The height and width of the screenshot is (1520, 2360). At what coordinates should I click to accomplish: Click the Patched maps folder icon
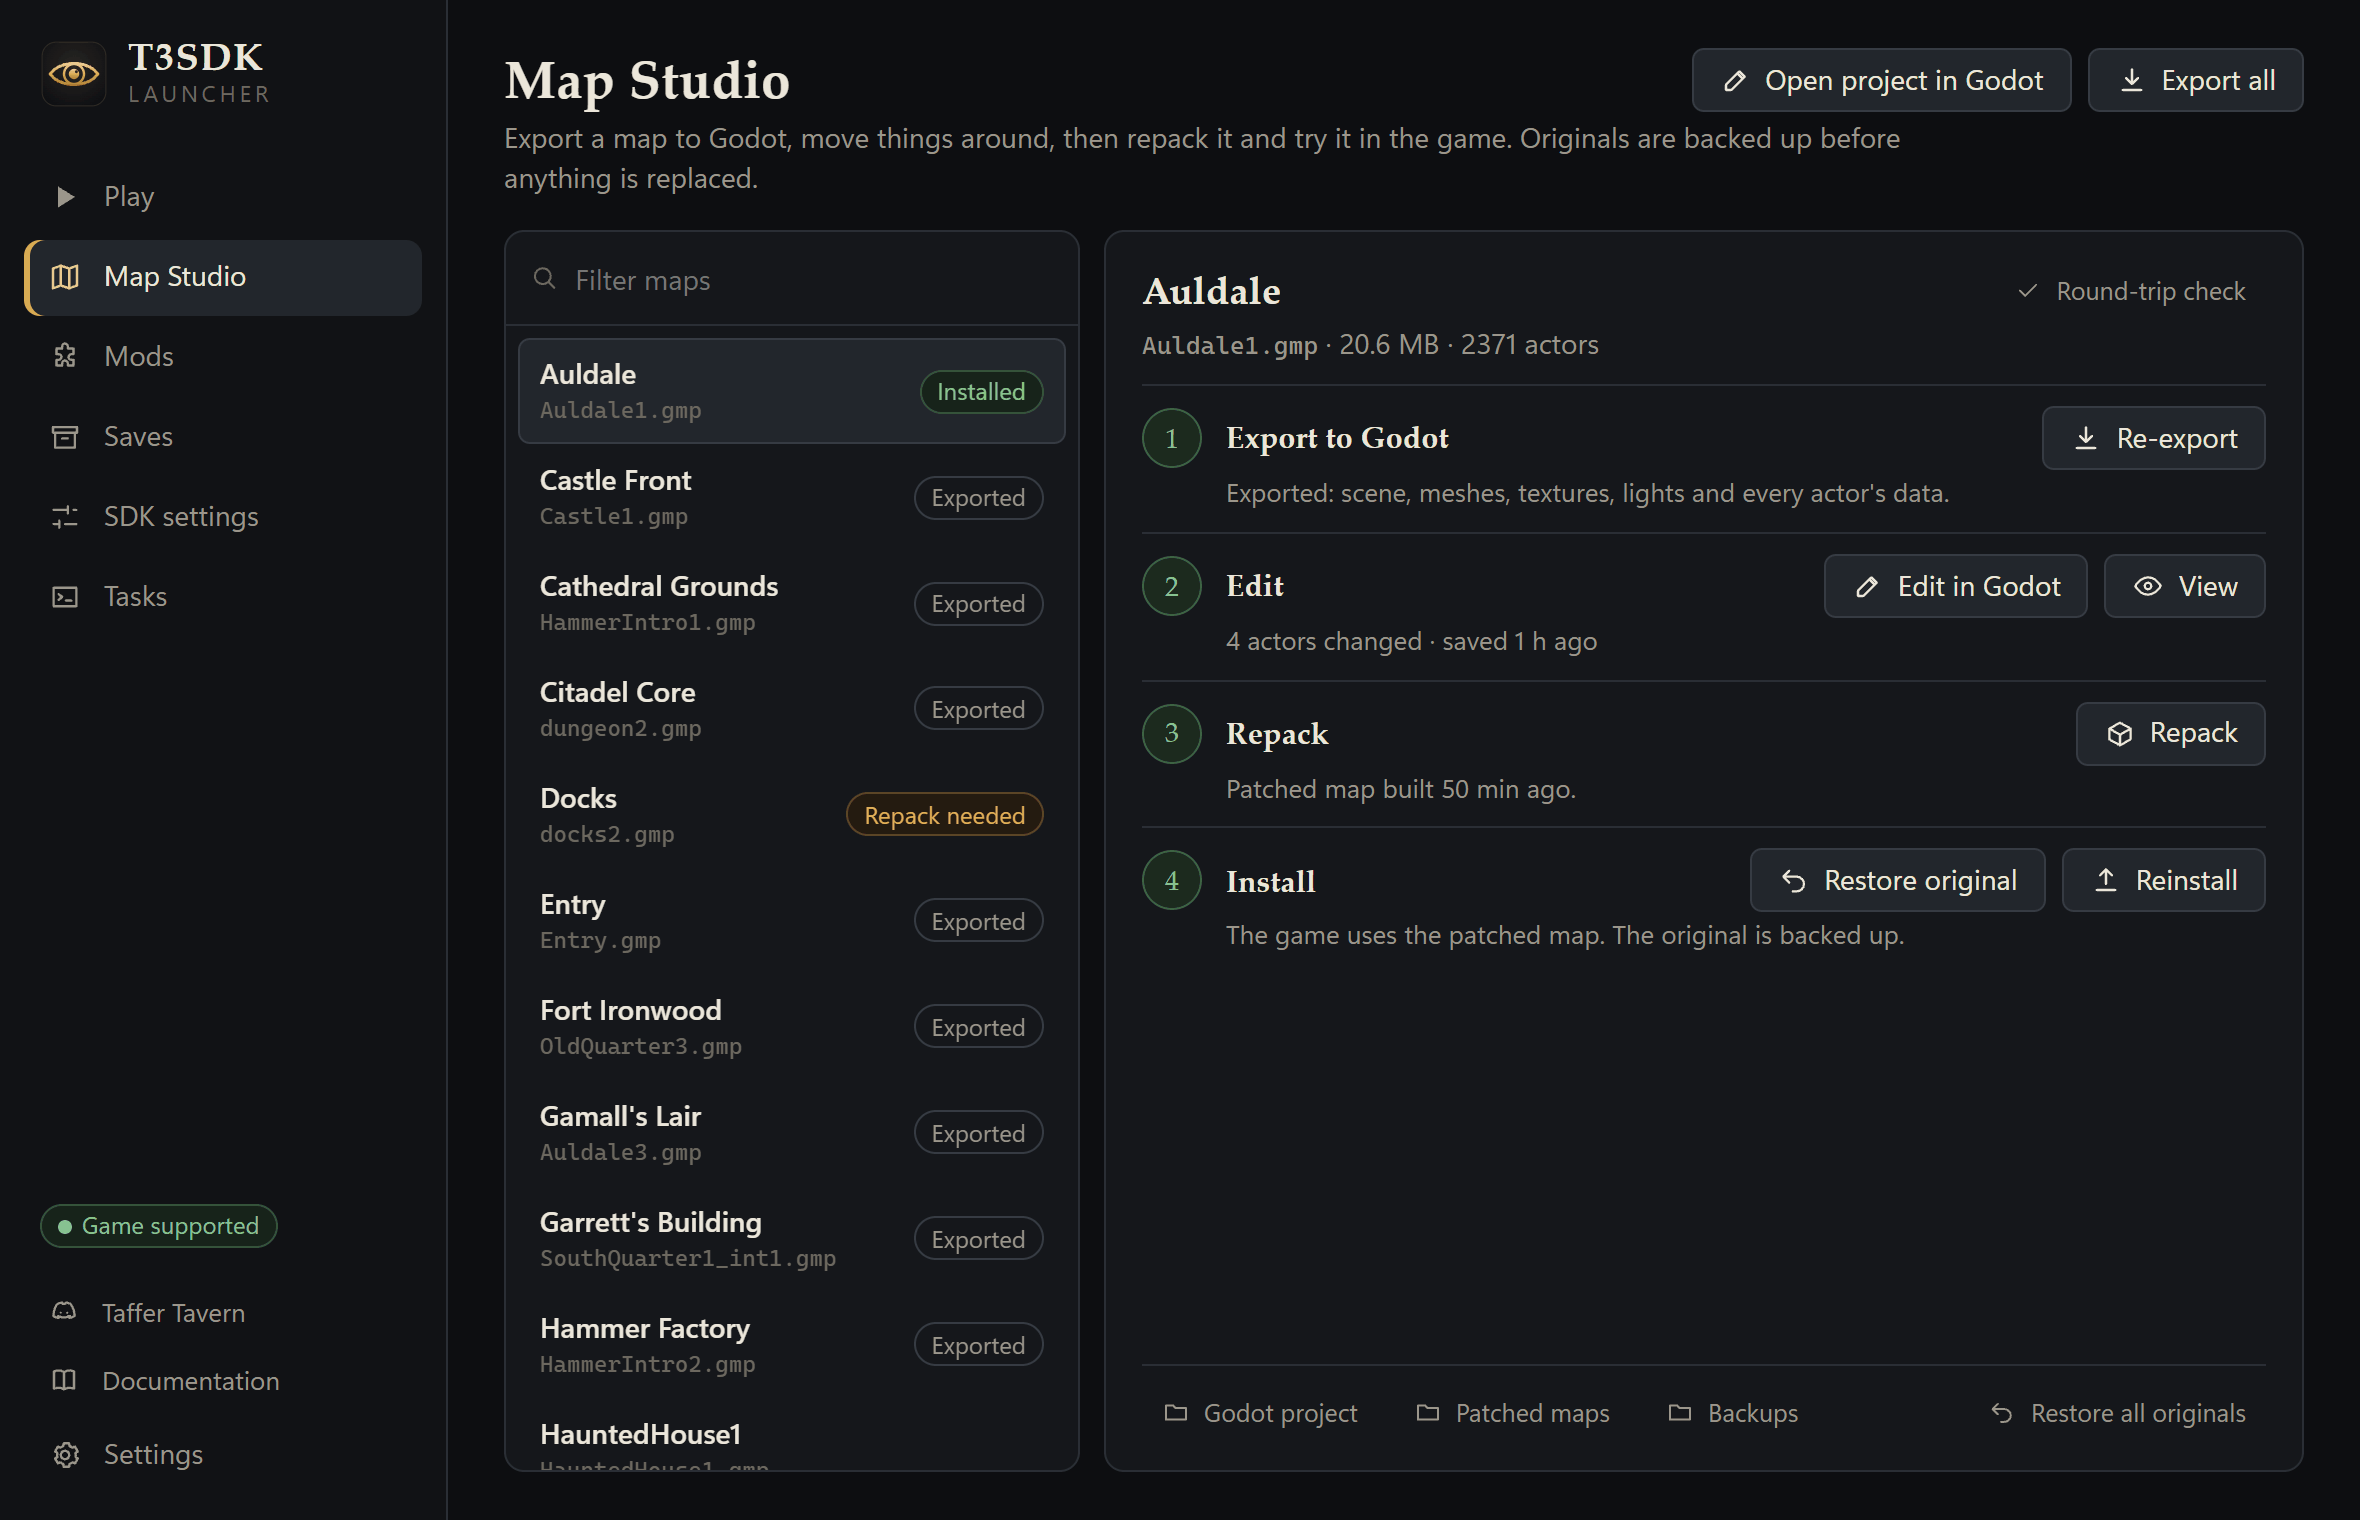(x=1428, y=1412)
